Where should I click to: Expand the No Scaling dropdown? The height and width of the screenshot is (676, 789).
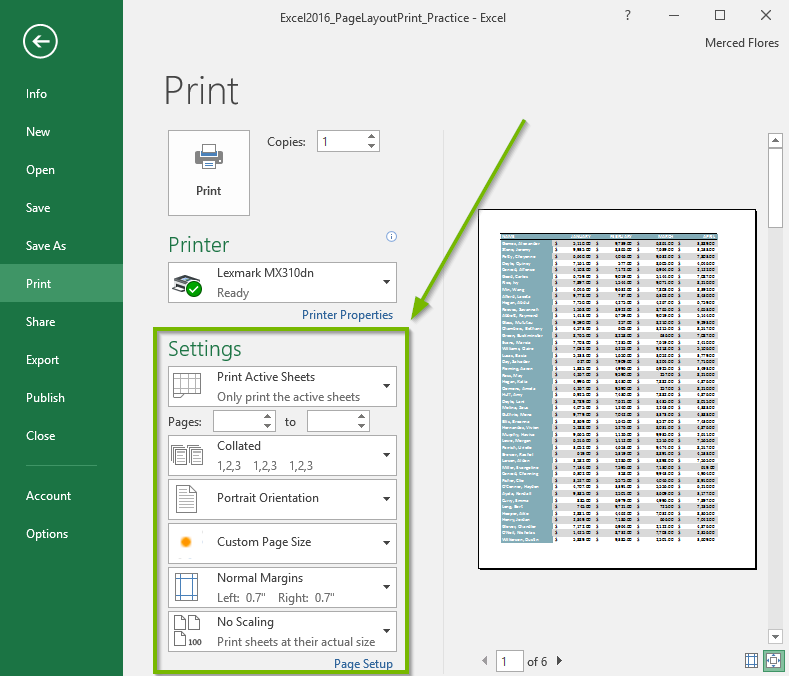282,631
